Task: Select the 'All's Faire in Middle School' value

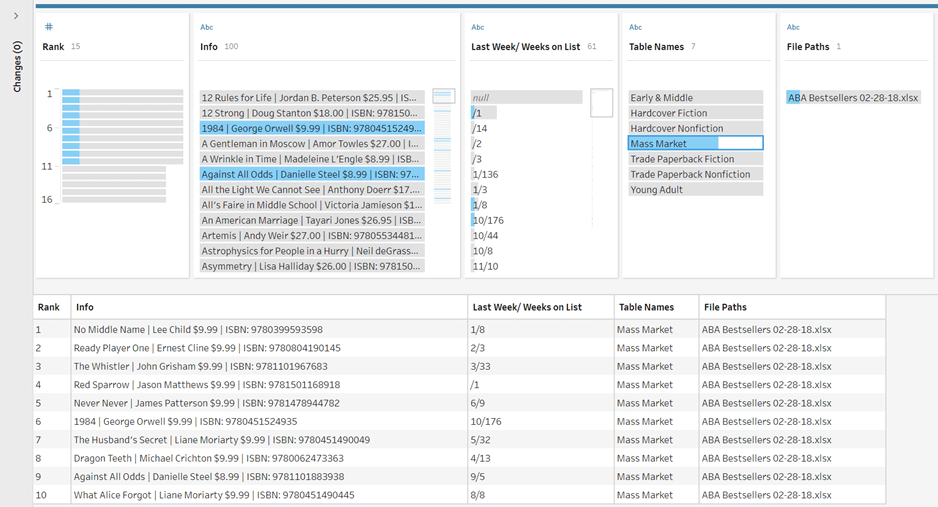Action: click(x=312, y=205)
